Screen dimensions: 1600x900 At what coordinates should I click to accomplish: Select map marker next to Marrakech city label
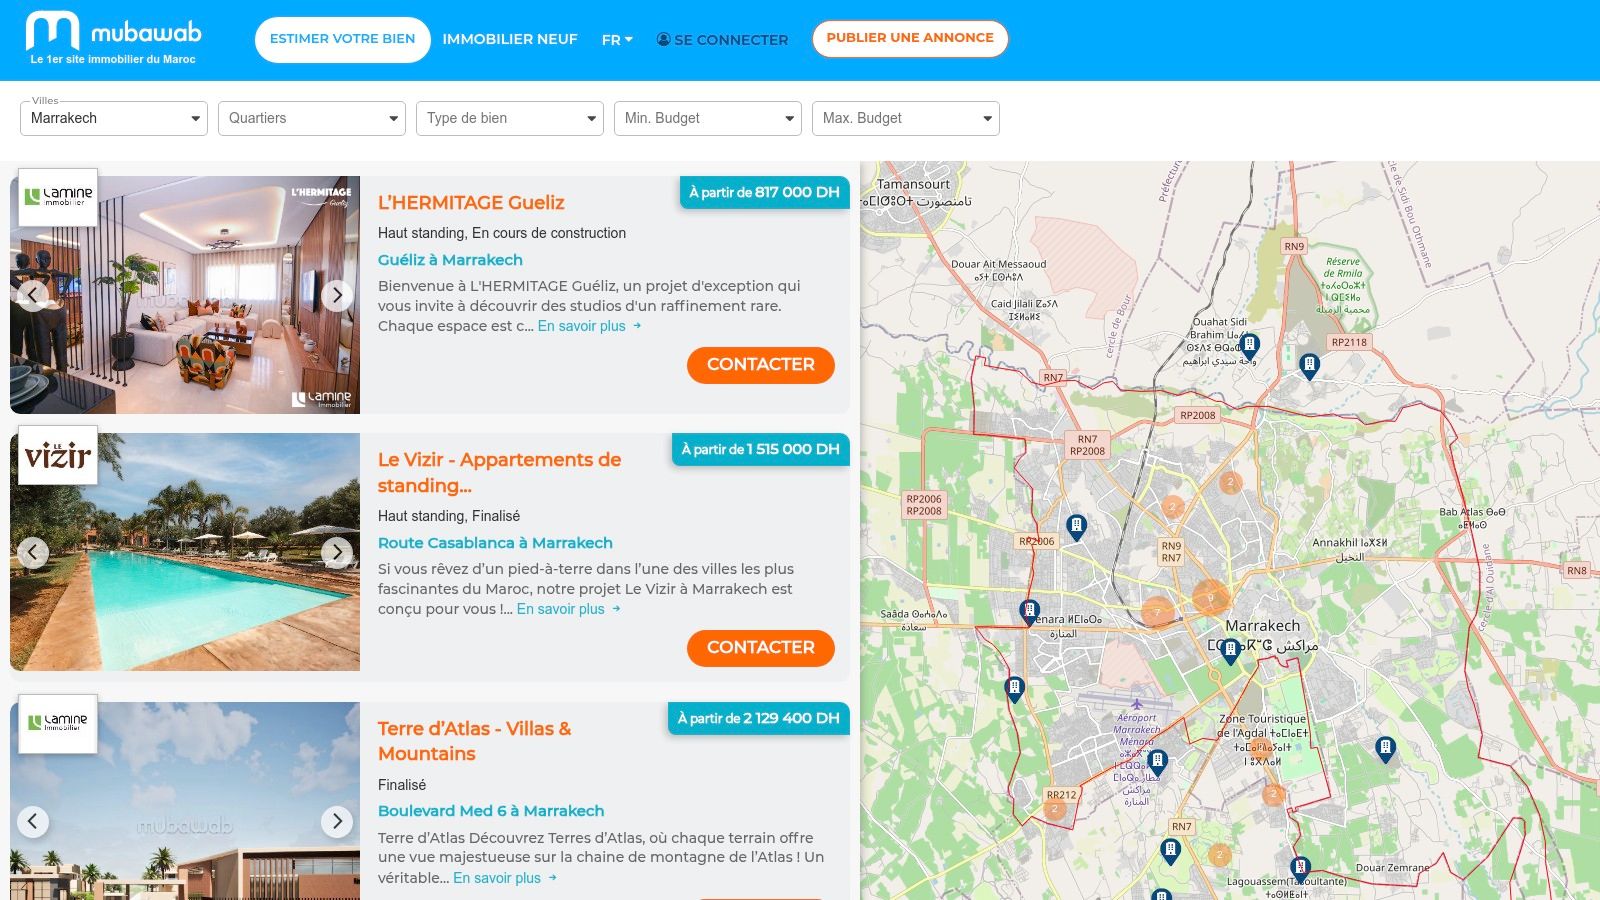pyautogui.click(x=1232, y=652)
